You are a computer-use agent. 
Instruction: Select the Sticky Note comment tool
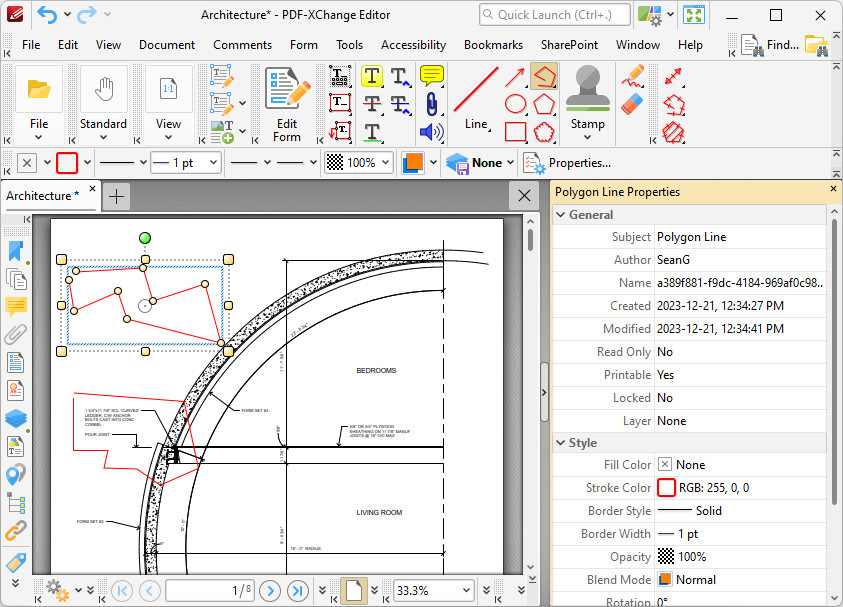point(430,75)
